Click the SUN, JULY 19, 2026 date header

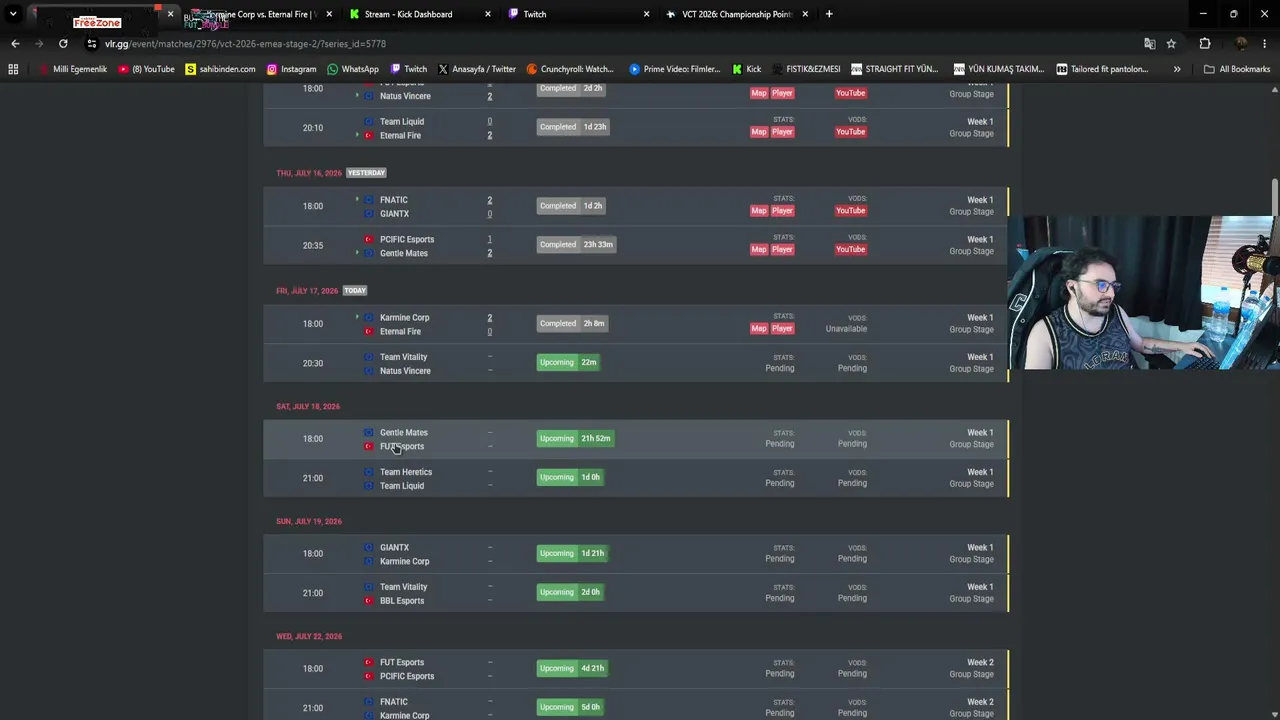pos(309,522)
